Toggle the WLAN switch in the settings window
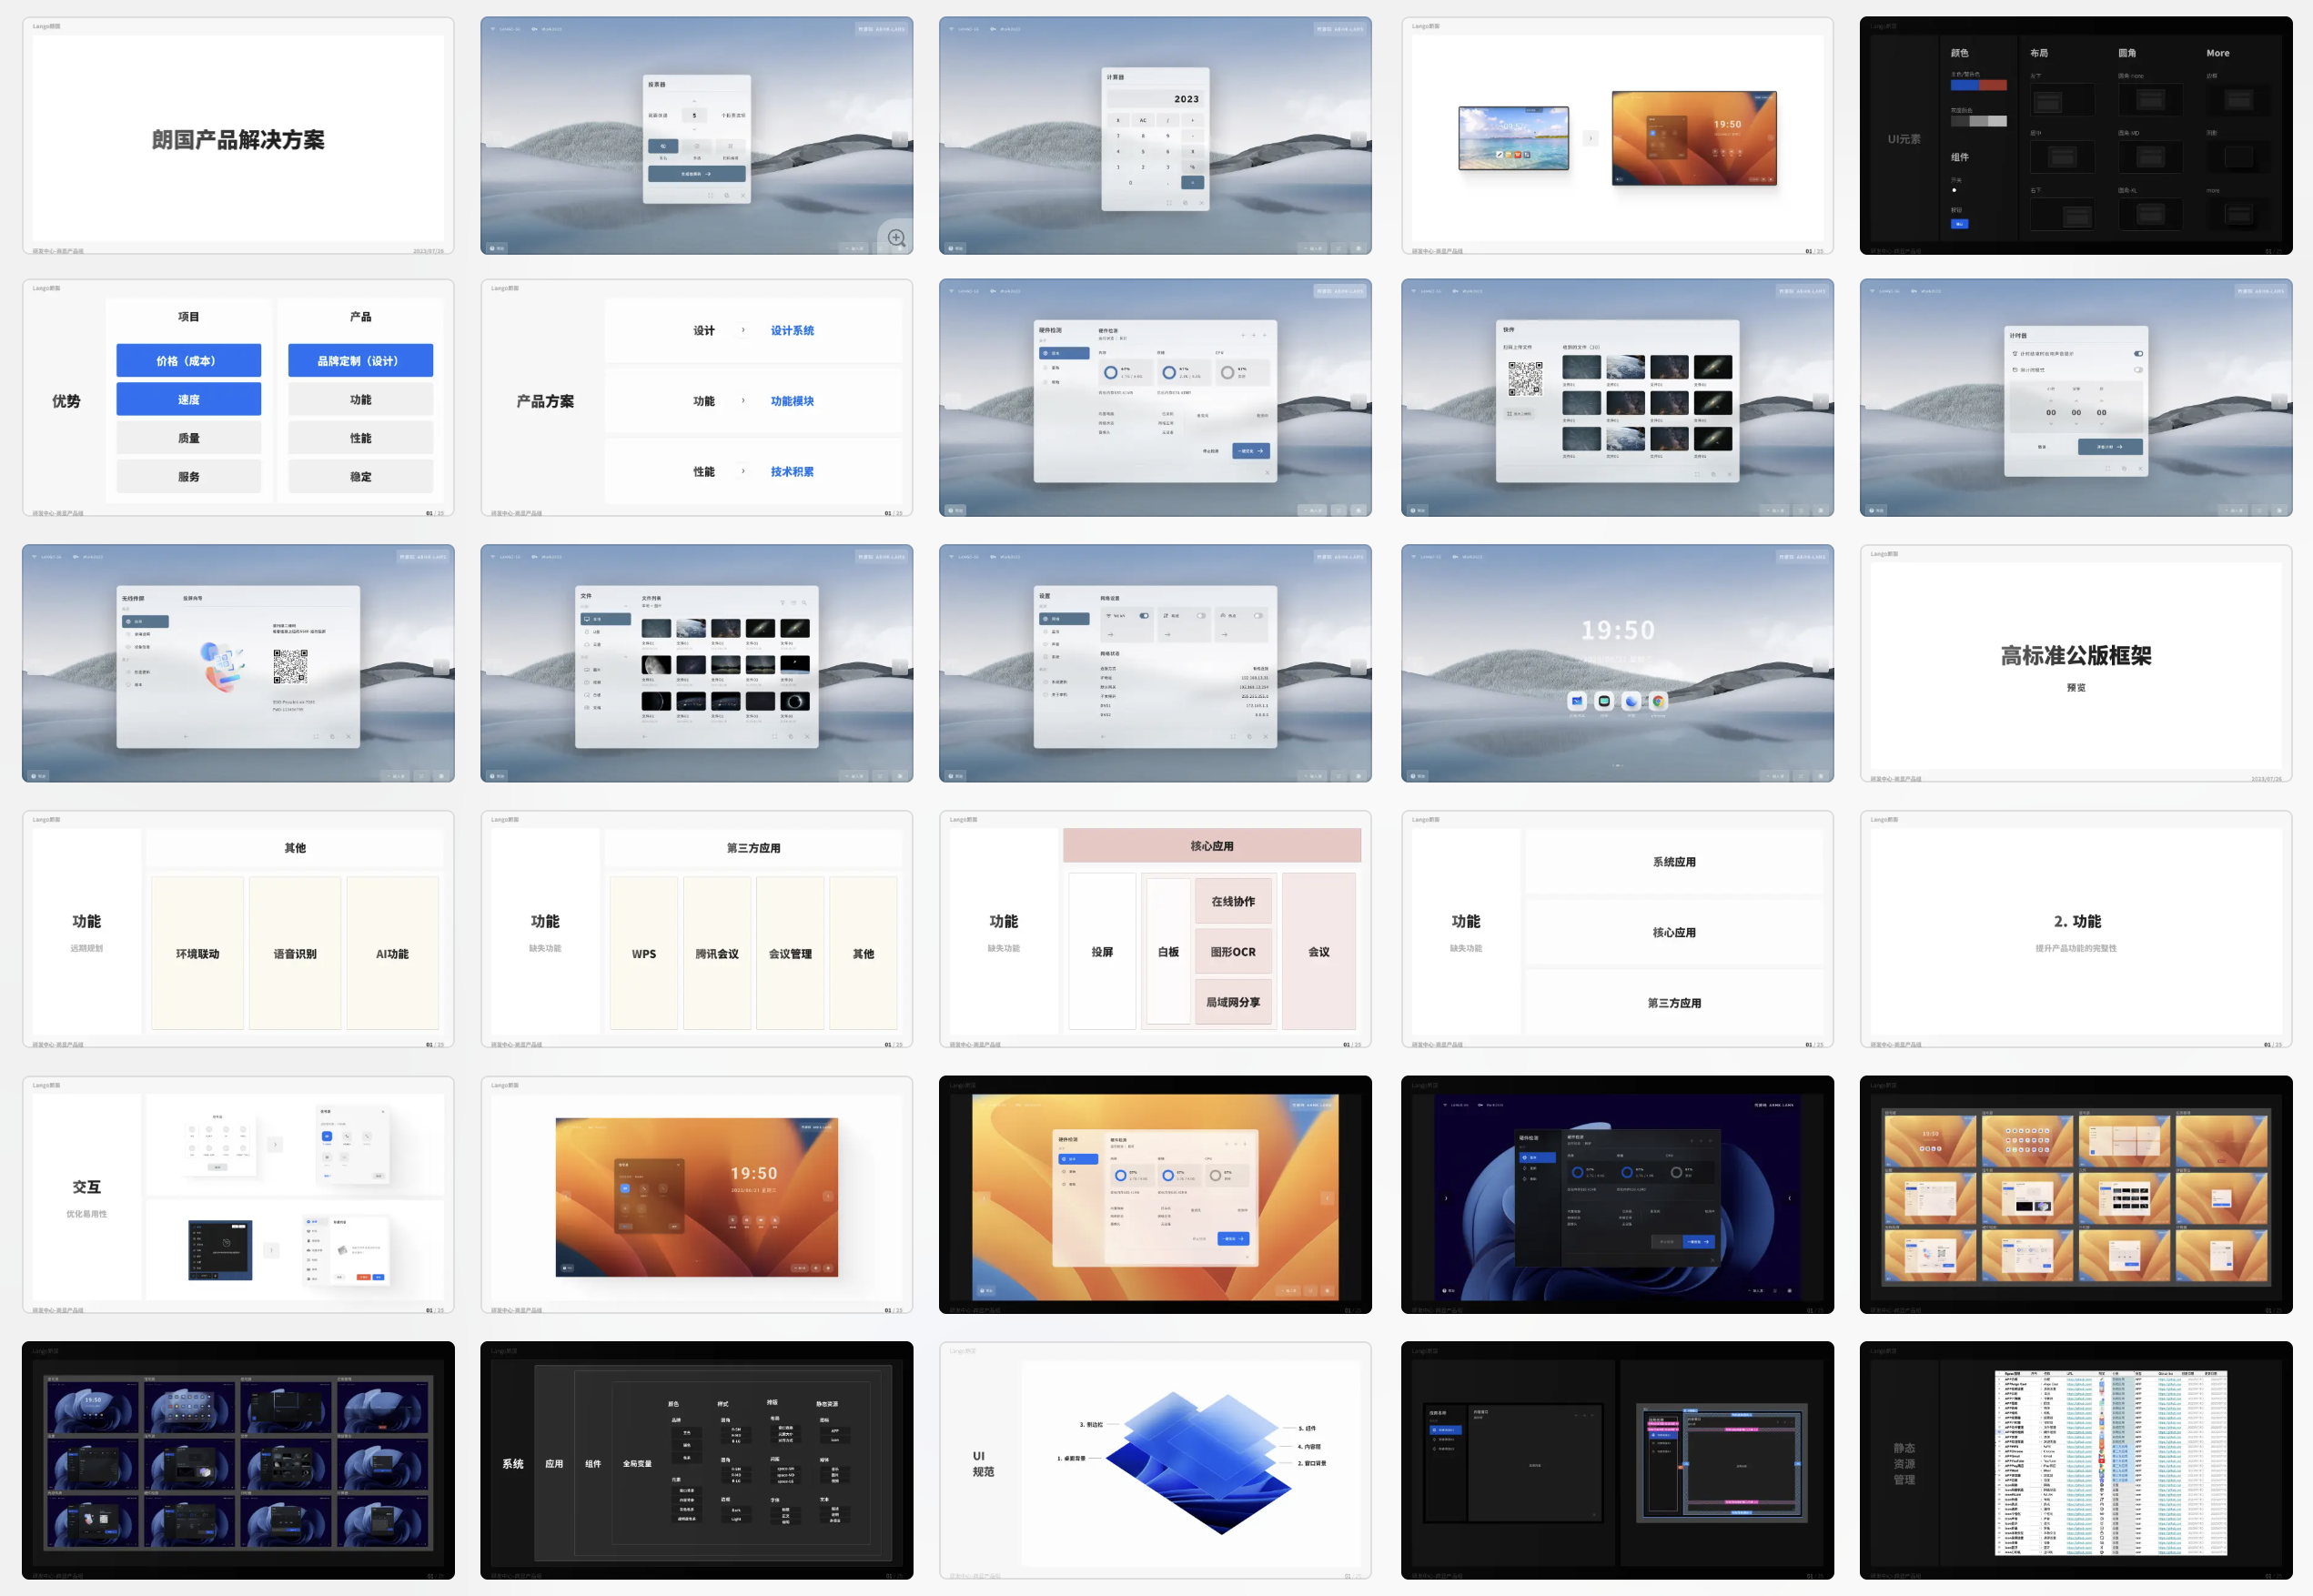Viewport: 2313px width, 1596px height. coord(1143,615)
